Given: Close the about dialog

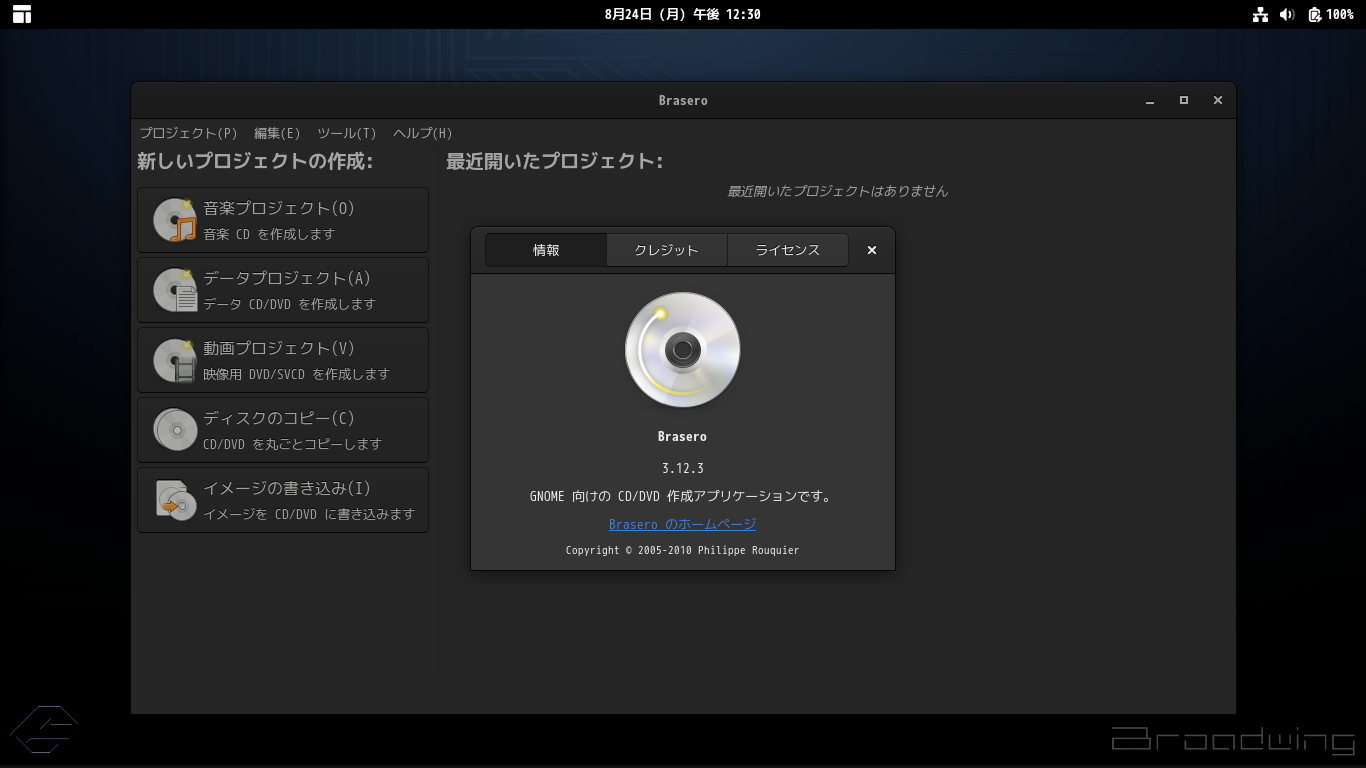Looking at the screenshot, I should coord(872,250).
